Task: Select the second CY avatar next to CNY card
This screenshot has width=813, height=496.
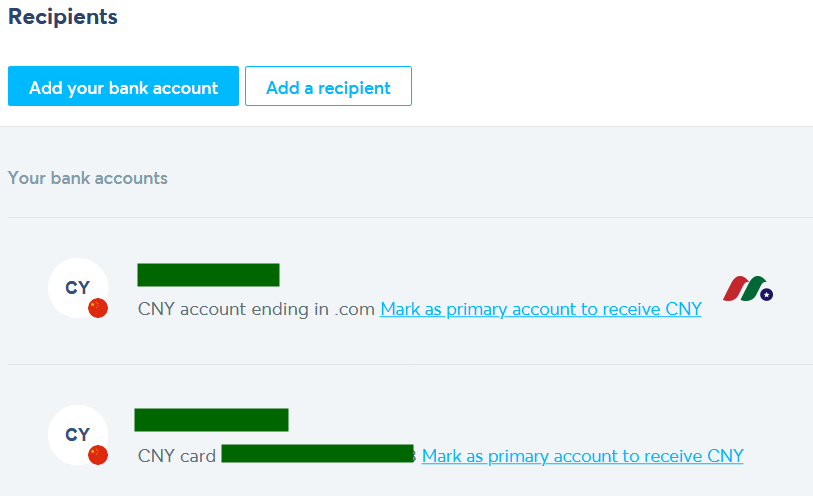Action: (78, 435)
